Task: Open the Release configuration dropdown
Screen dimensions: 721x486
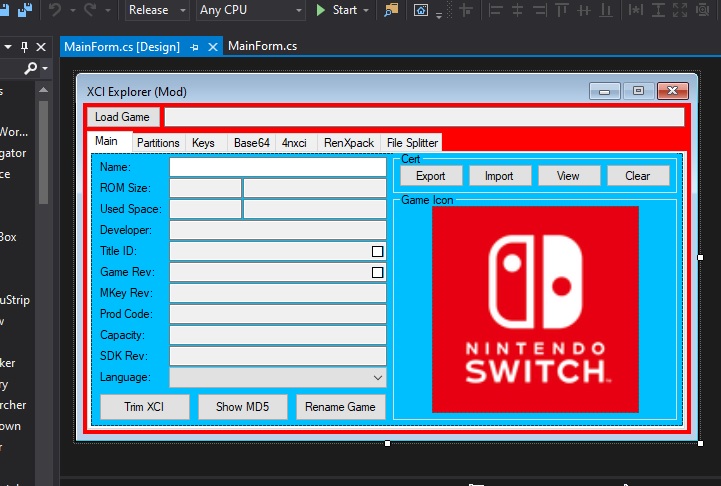Action: pyautogui.click(x=157, y=10)
